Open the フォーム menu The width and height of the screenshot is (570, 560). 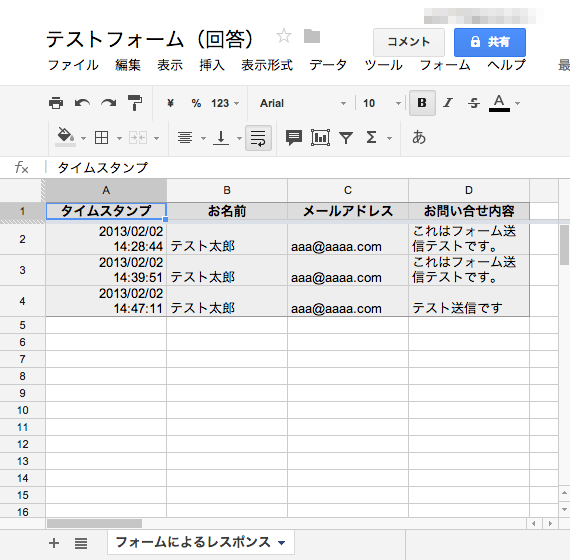[x=445, y=65]
